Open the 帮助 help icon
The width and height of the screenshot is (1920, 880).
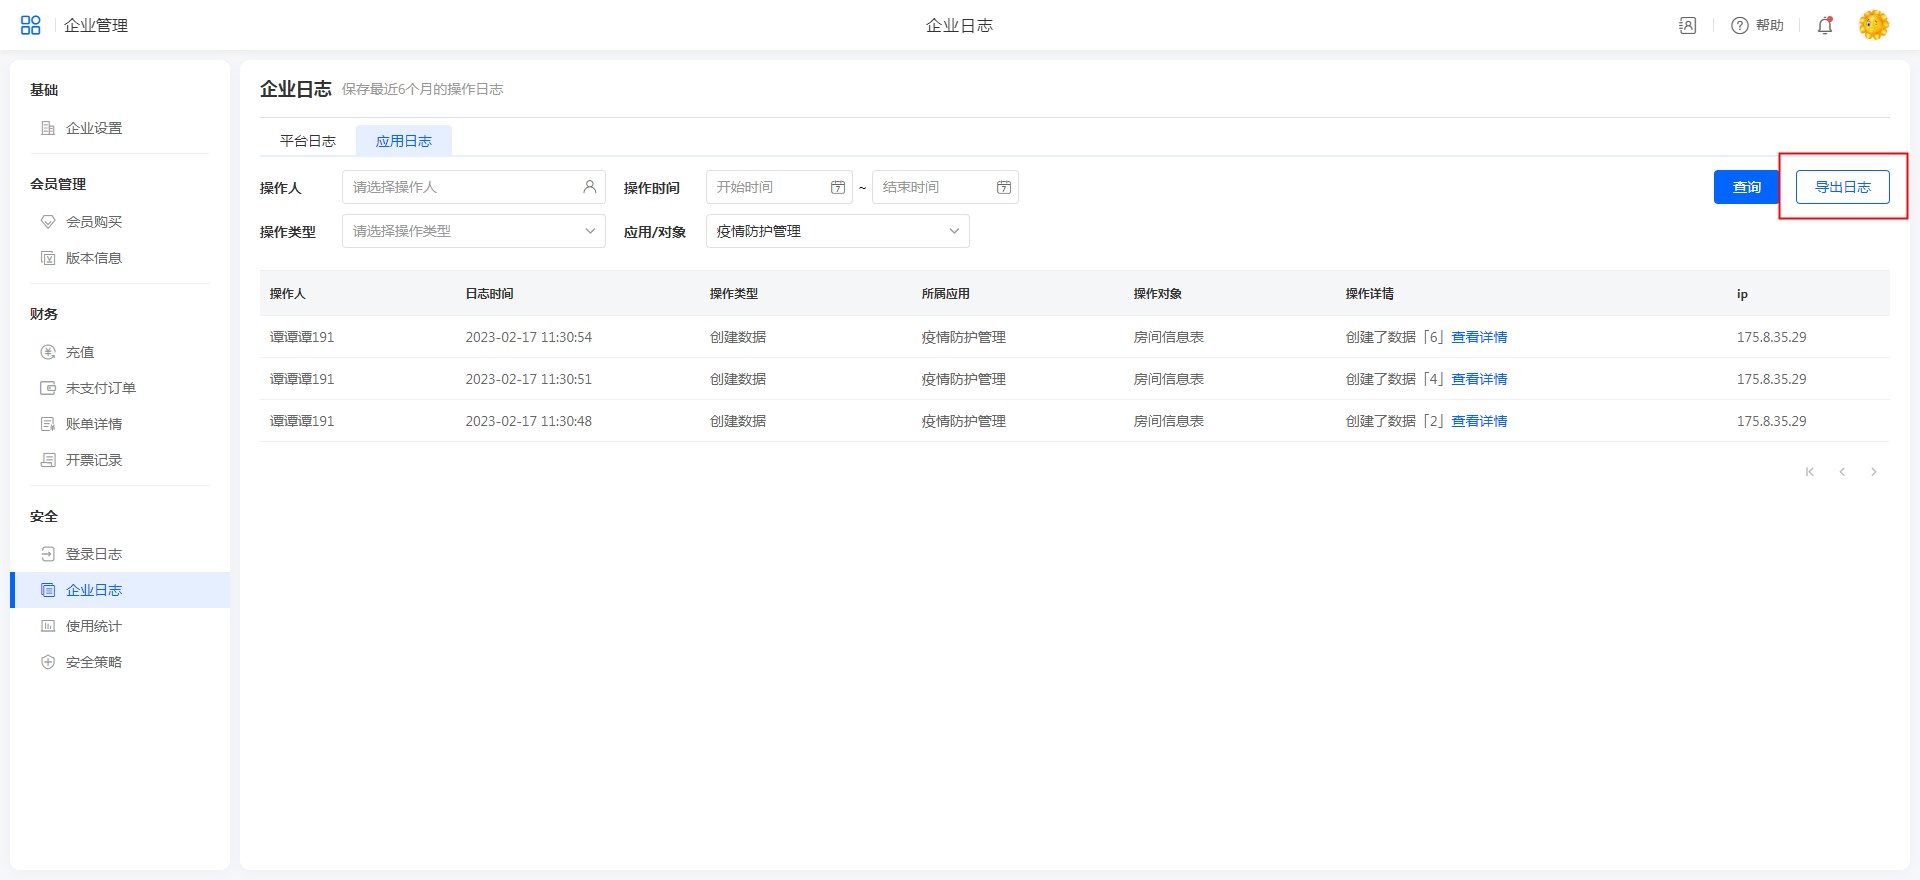[1740, 25]
